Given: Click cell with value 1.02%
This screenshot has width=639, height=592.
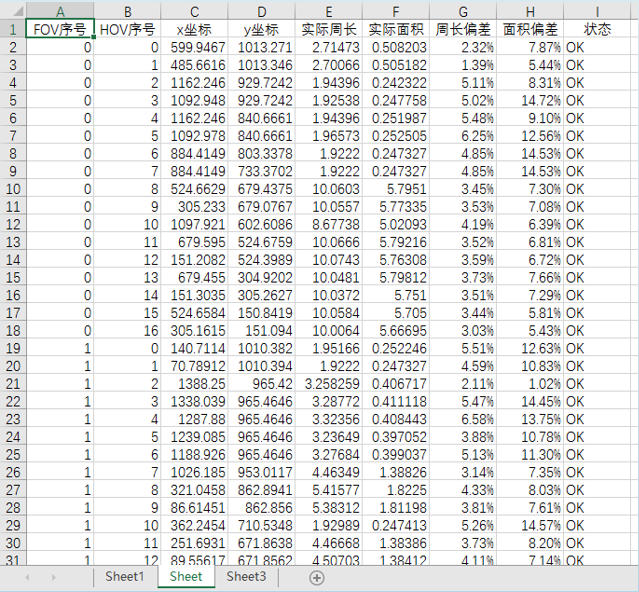Looking at the screenshot, I should pyautogui.click(x=530, y=383).
